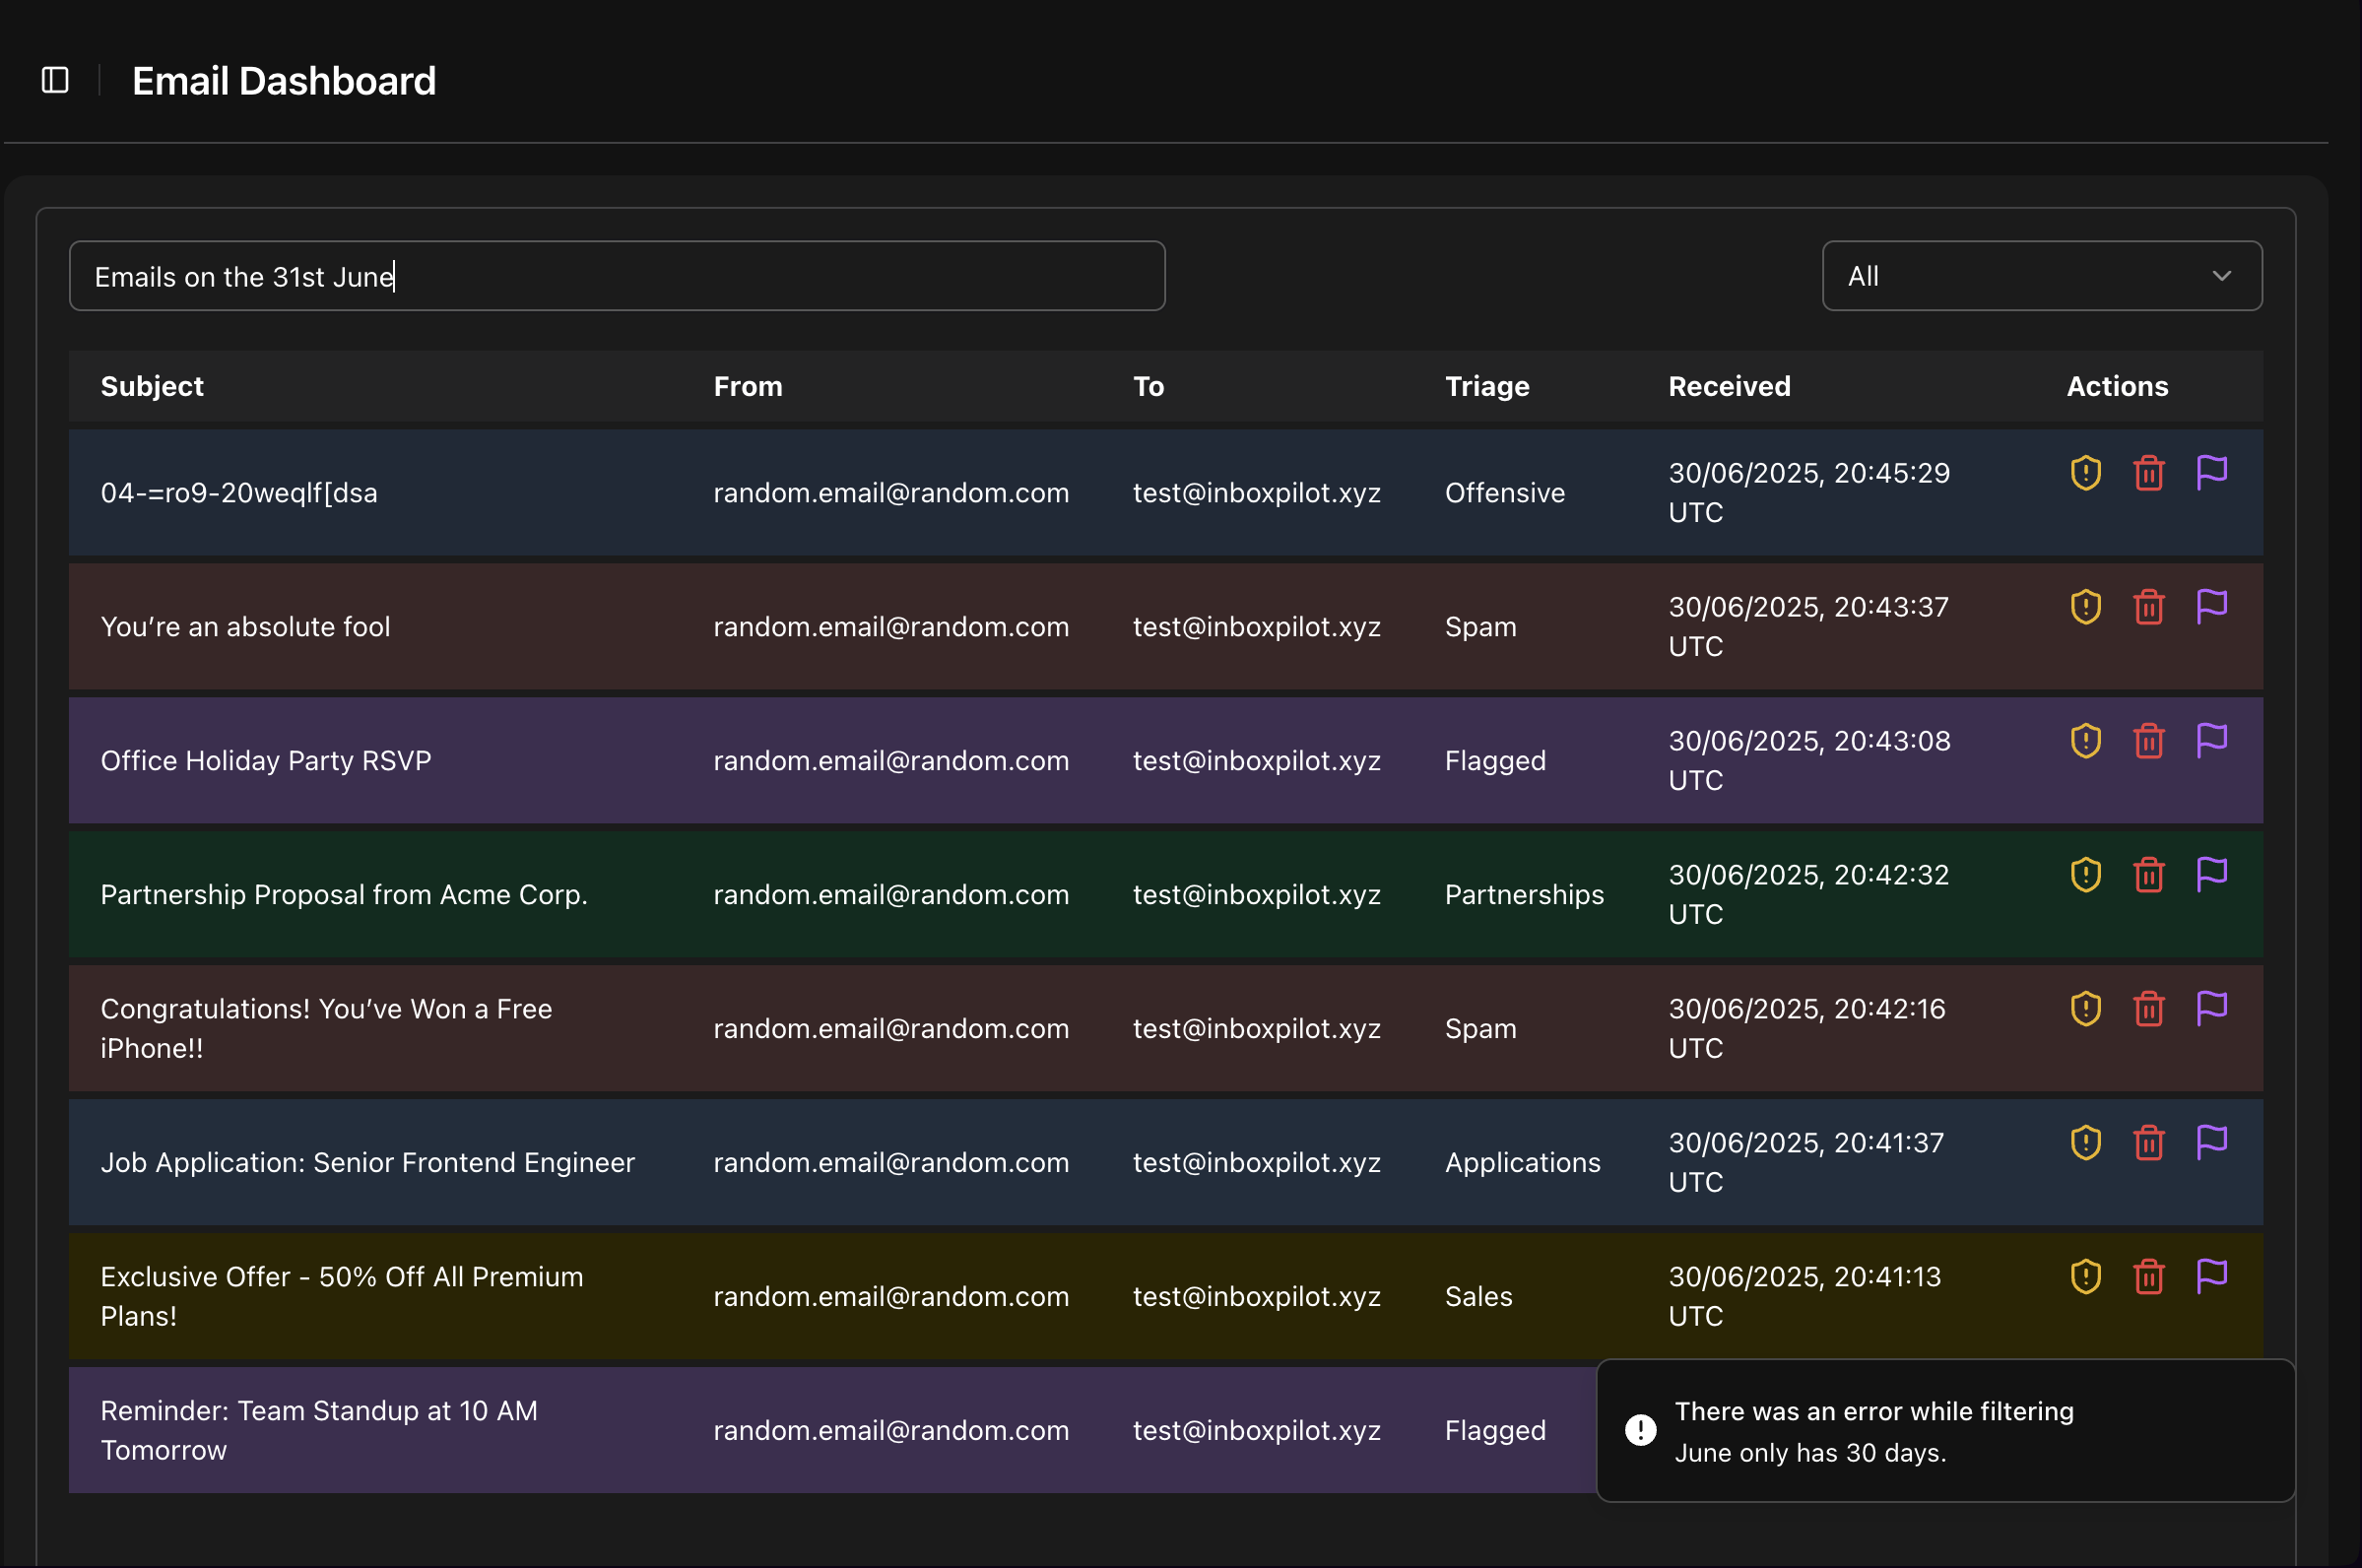Flag the Partnership Proposal email
Screen dimensions: 2362x1568
coord(2211,875)
